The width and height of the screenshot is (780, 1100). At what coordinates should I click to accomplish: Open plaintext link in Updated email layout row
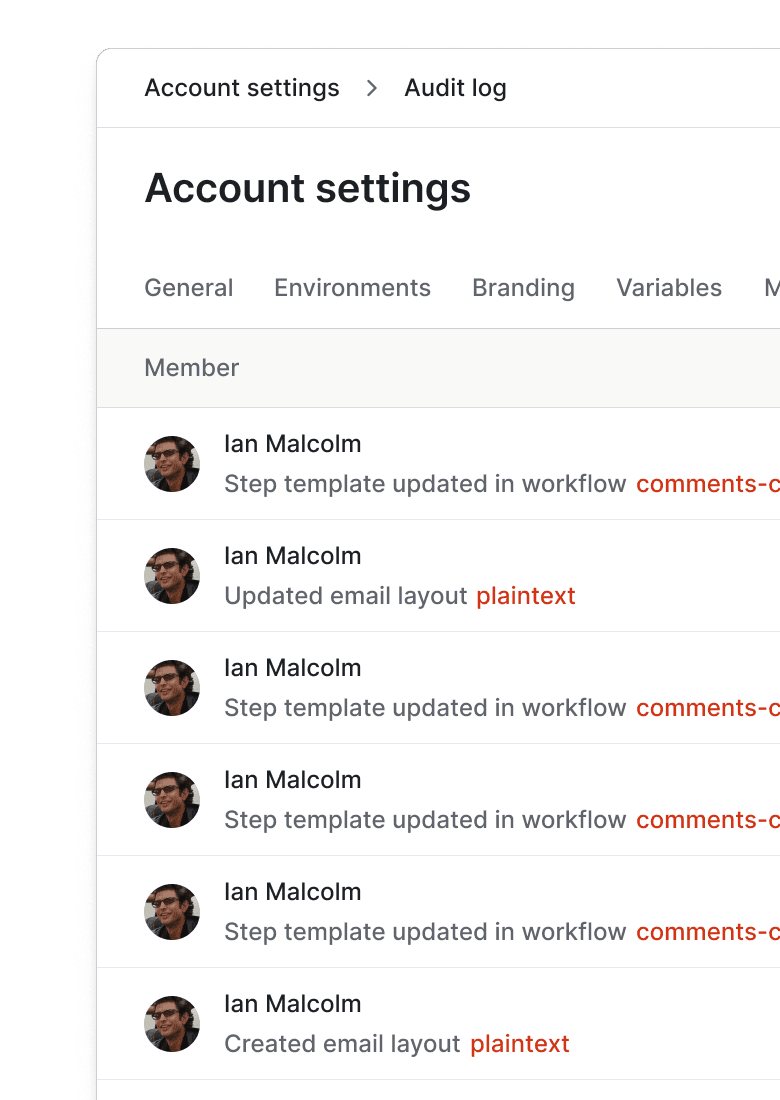[x=526, y=596]
